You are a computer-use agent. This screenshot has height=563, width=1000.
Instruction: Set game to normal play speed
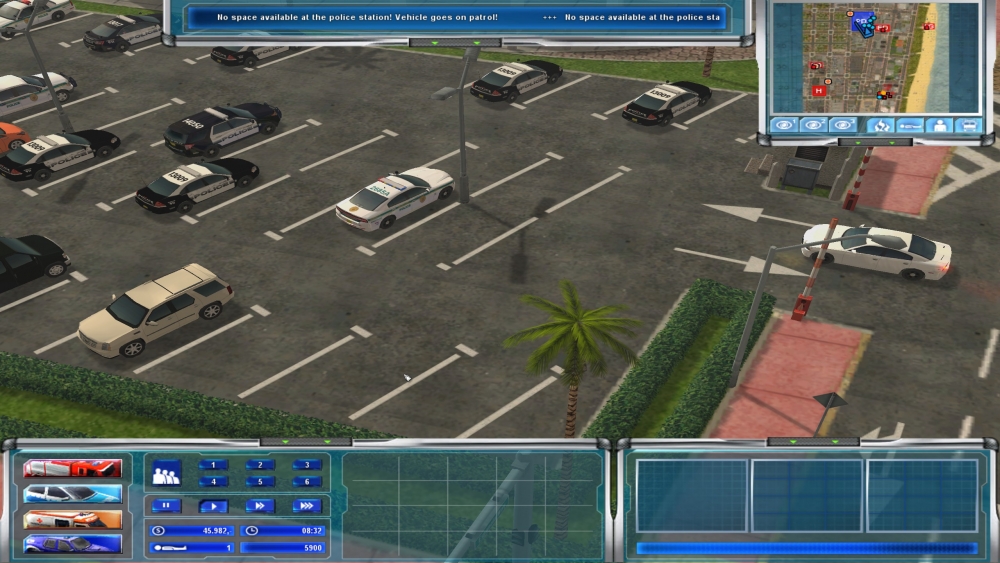tap(213, 506)
